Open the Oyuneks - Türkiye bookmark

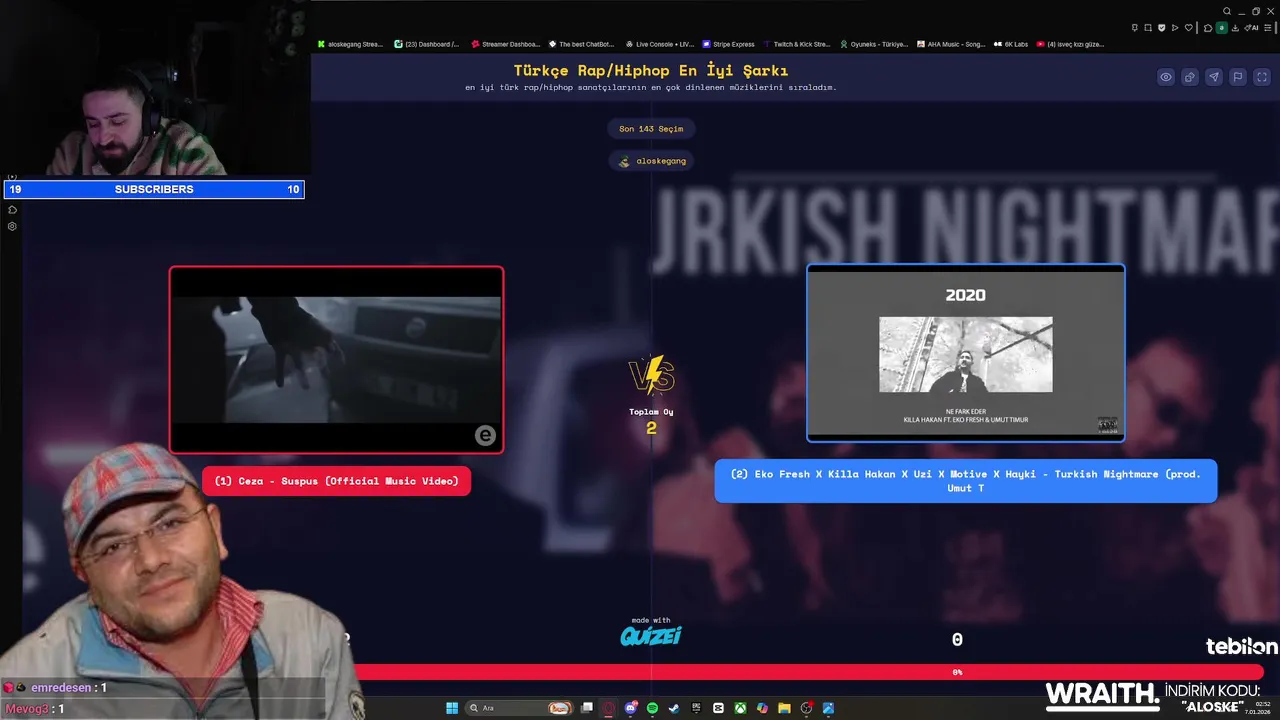click(873, 44)
